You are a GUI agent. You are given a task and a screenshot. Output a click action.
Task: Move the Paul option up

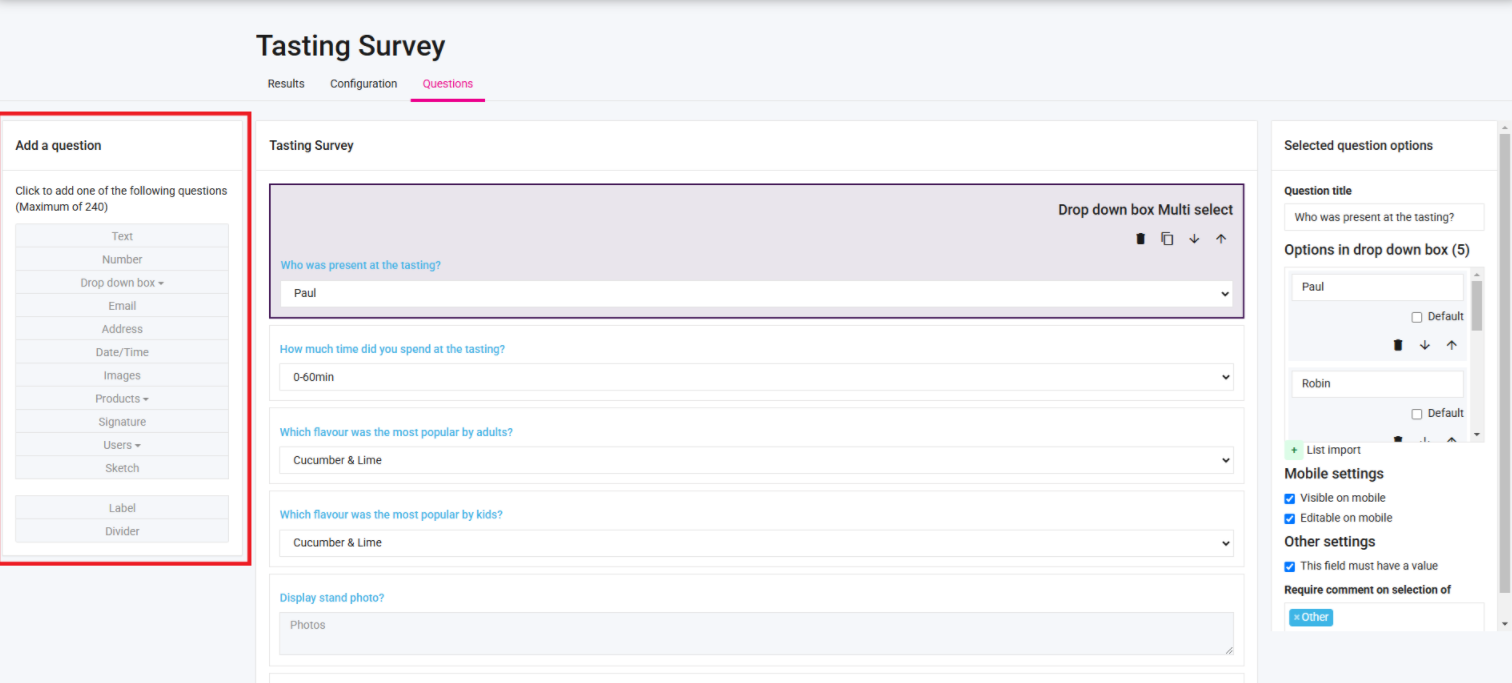pyautogui.click(x=1452, y=345)
